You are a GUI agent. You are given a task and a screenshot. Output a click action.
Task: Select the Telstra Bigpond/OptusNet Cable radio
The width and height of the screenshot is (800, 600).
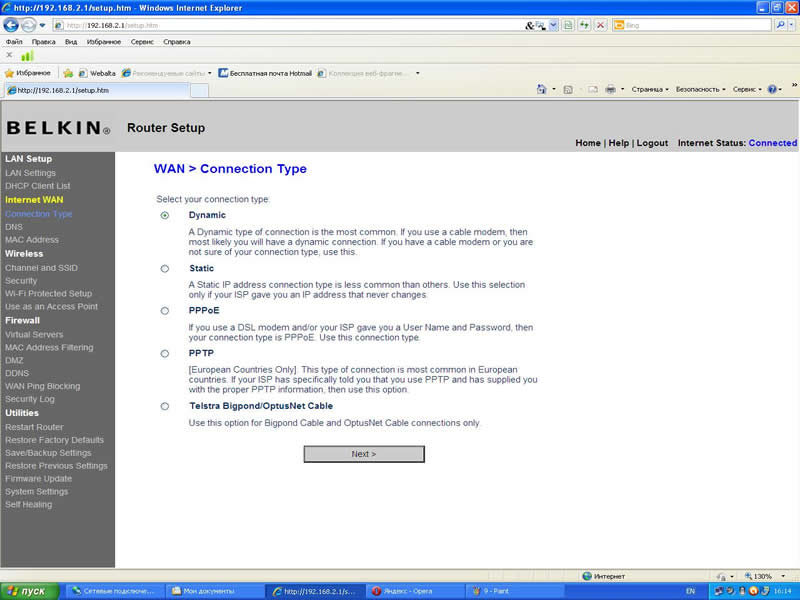165,407
